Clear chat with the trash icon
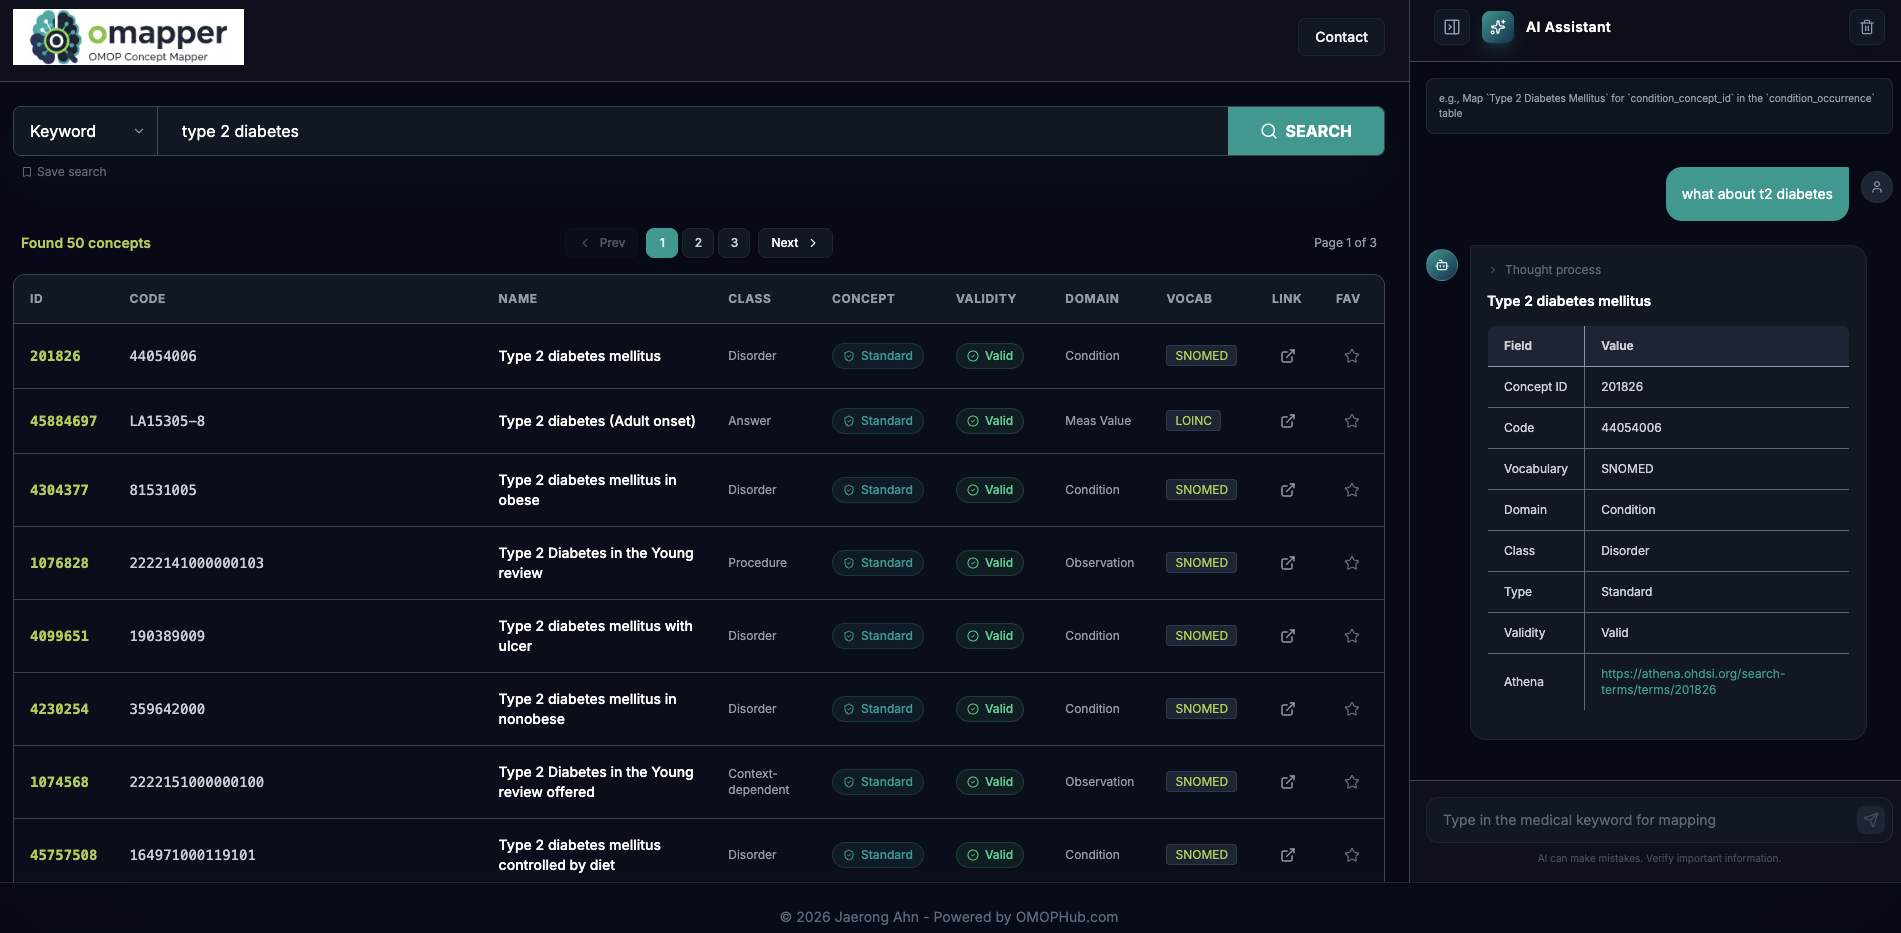The image size is (1901, 933). [1867, 27]
